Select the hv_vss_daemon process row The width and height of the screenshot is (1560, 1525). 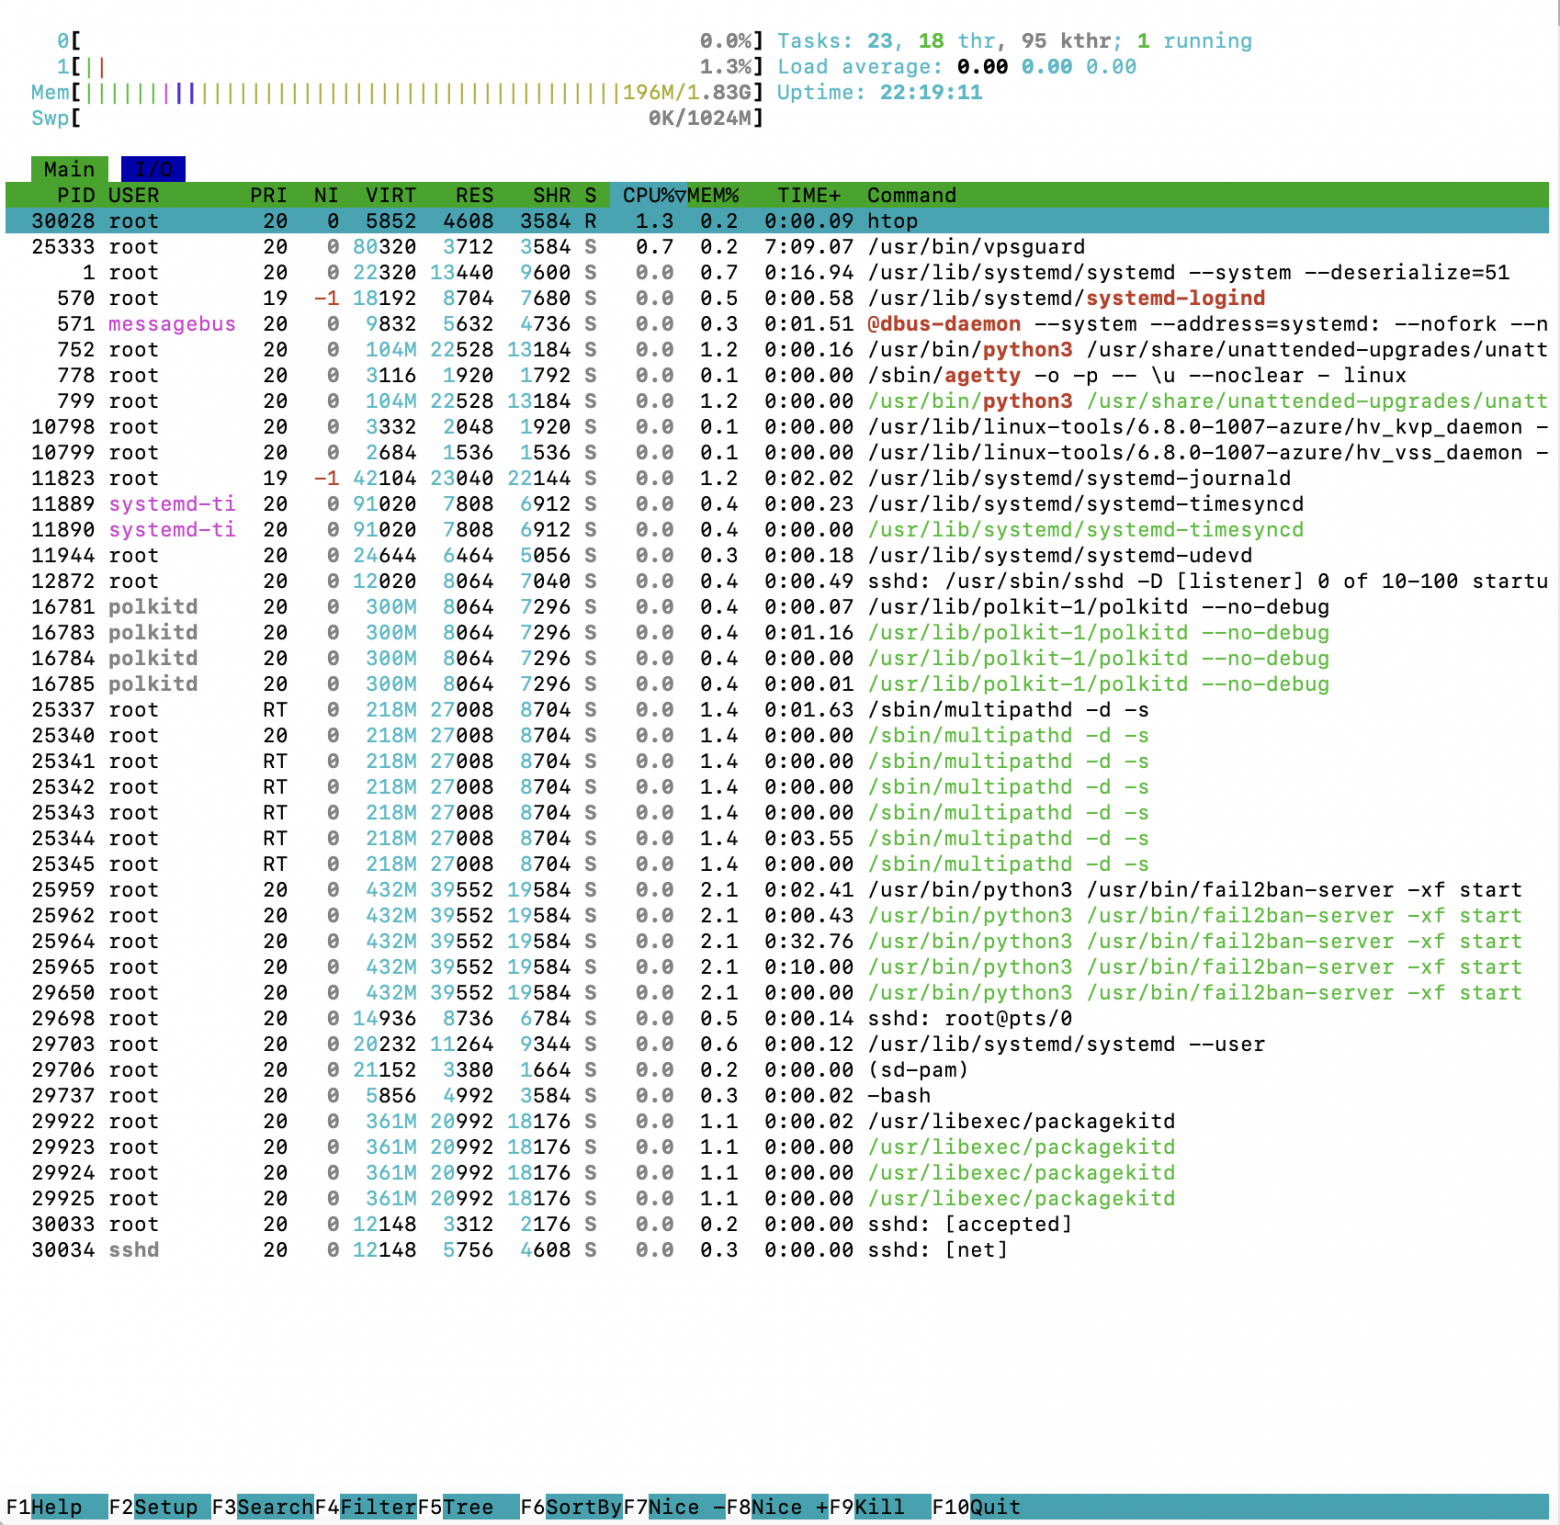coord(777,453)
